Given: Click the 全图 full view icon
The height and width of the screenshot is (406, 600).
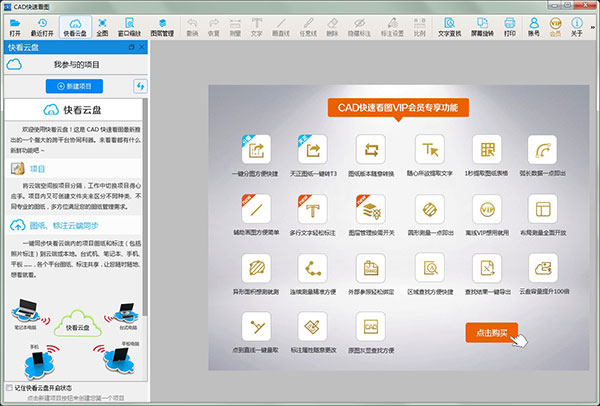Looking at the screenshot, I should coord(102,28).
